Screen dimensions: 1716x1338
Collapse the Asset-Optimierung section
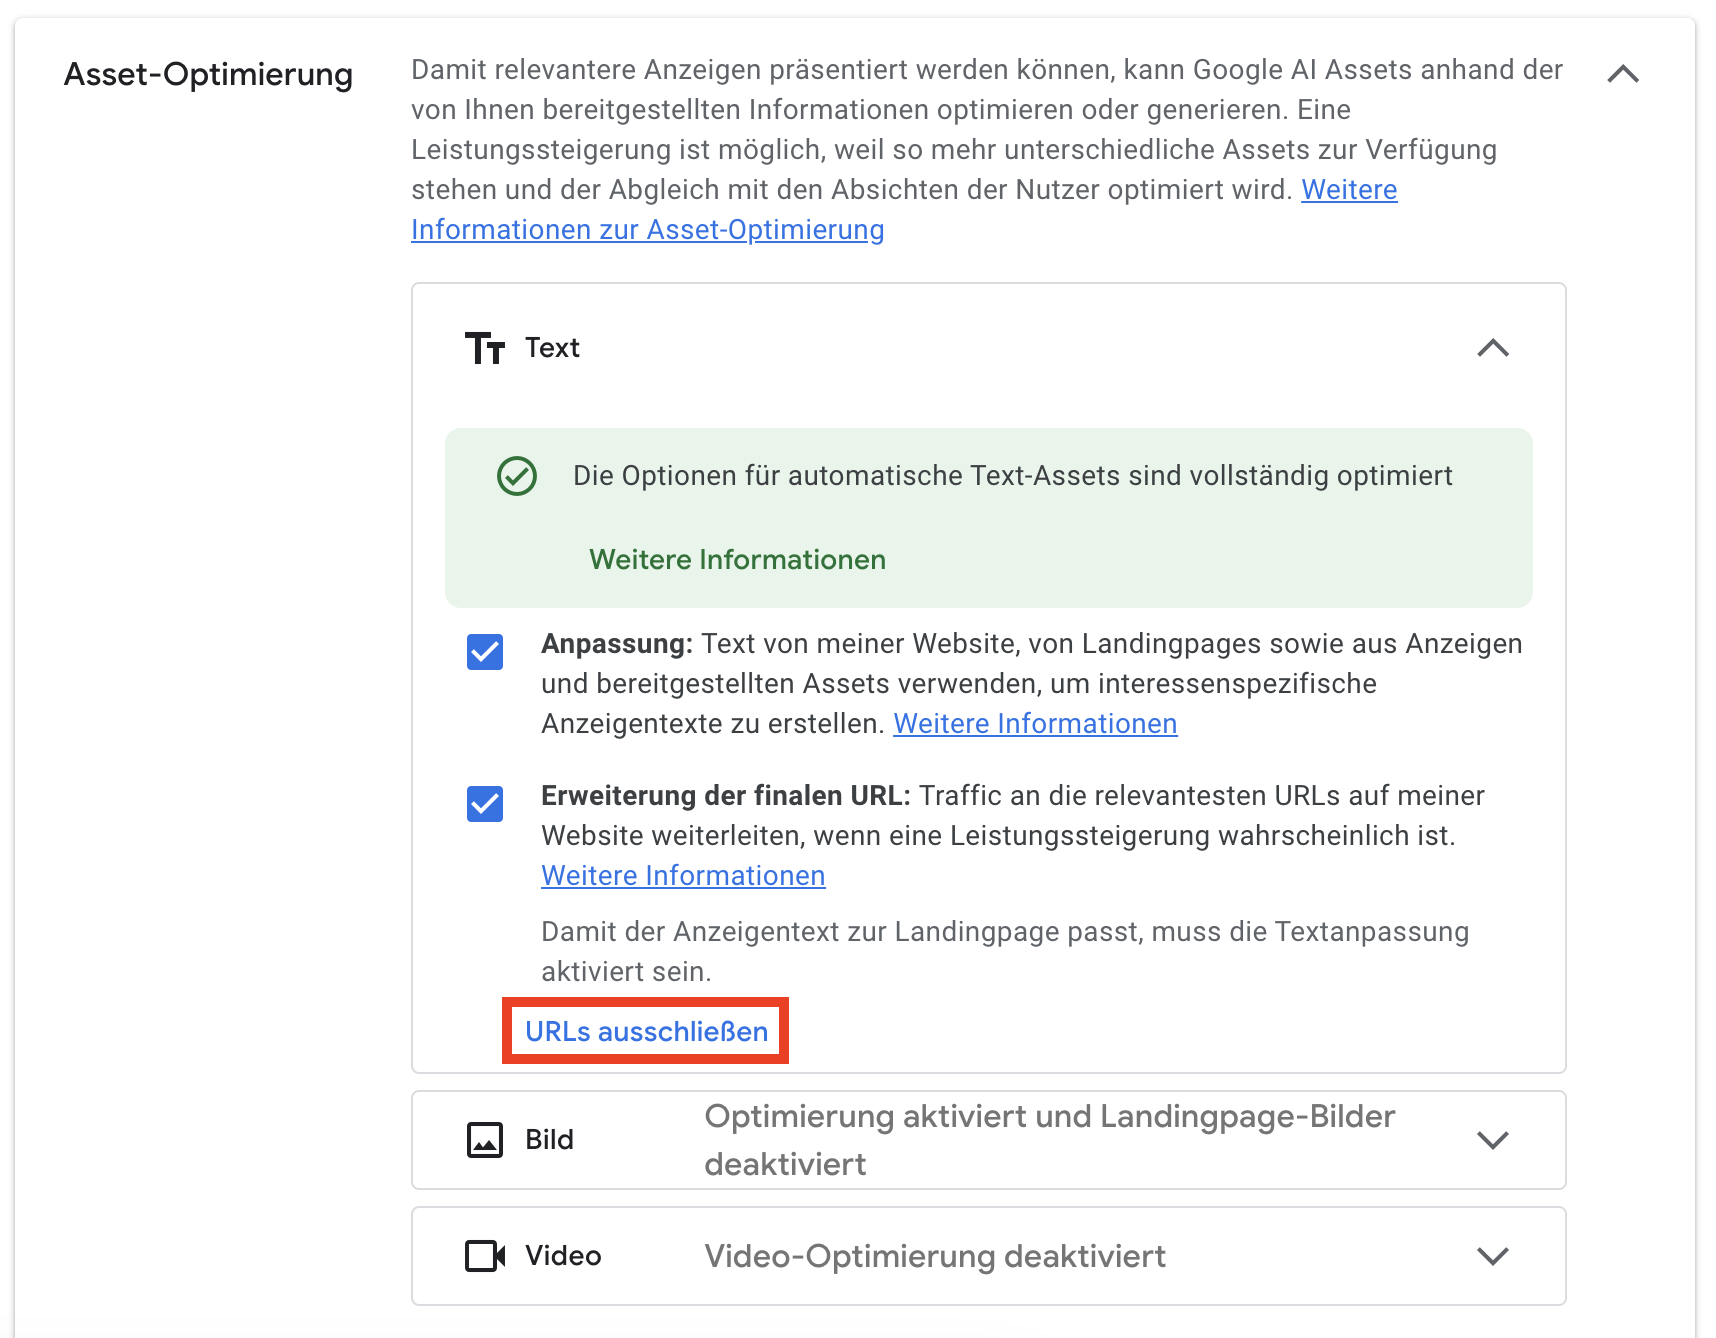(1624, 73)
